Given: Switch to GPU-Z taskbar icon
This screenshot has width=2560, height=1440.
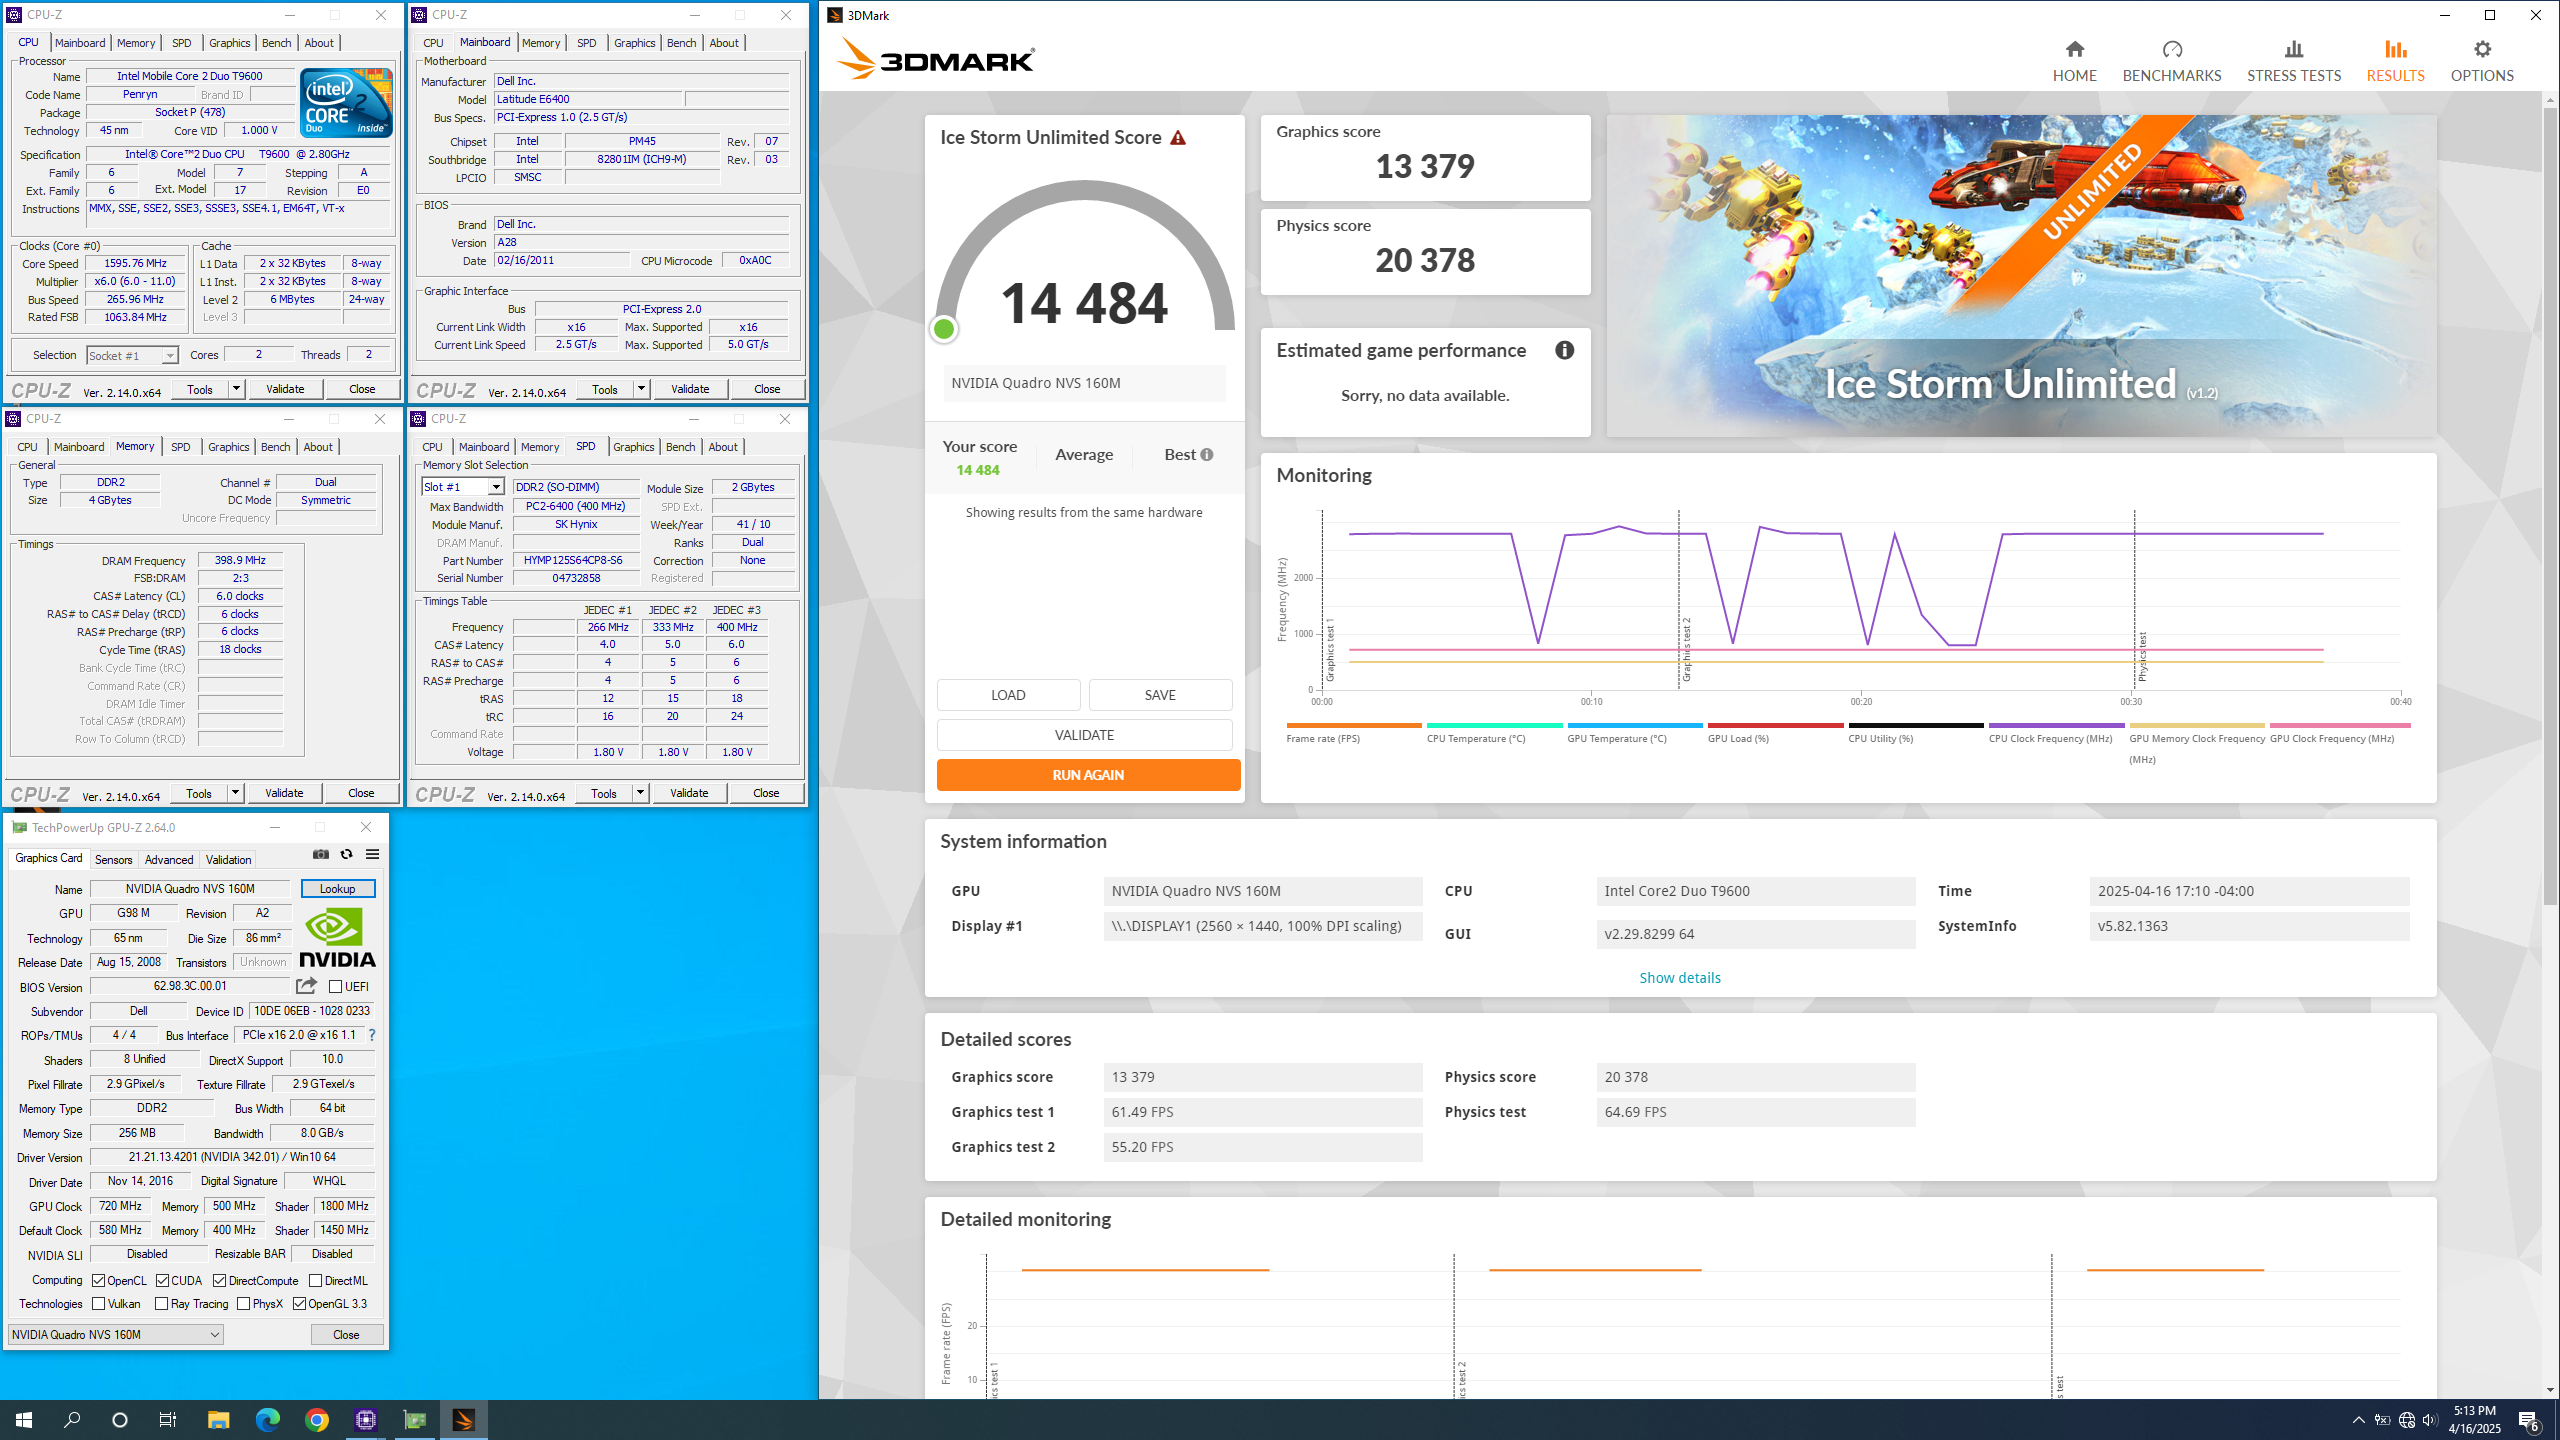Looking at the screenshot, I should tap(414, 1419).
